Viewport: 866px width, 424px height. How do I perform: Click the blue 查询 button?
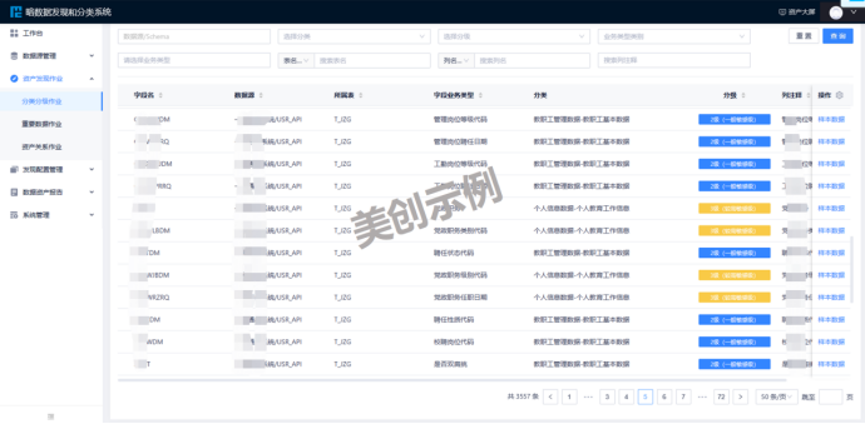[837, 36]
